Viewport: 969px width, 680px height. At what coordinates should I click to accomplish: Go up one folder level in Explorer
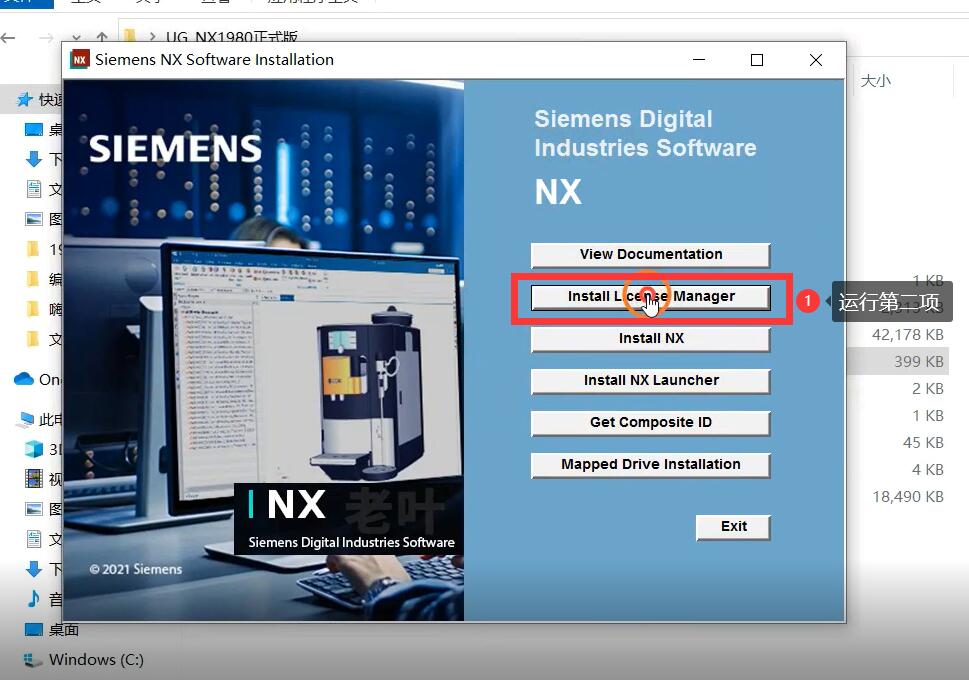102,38
